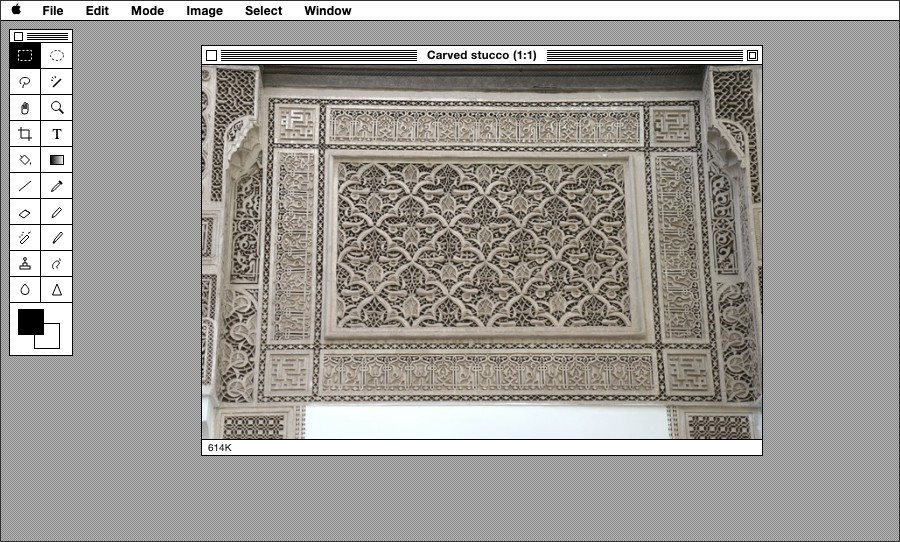Click the black foreground color swatch
Screen dimensions: 900x542
coord(31,322)
